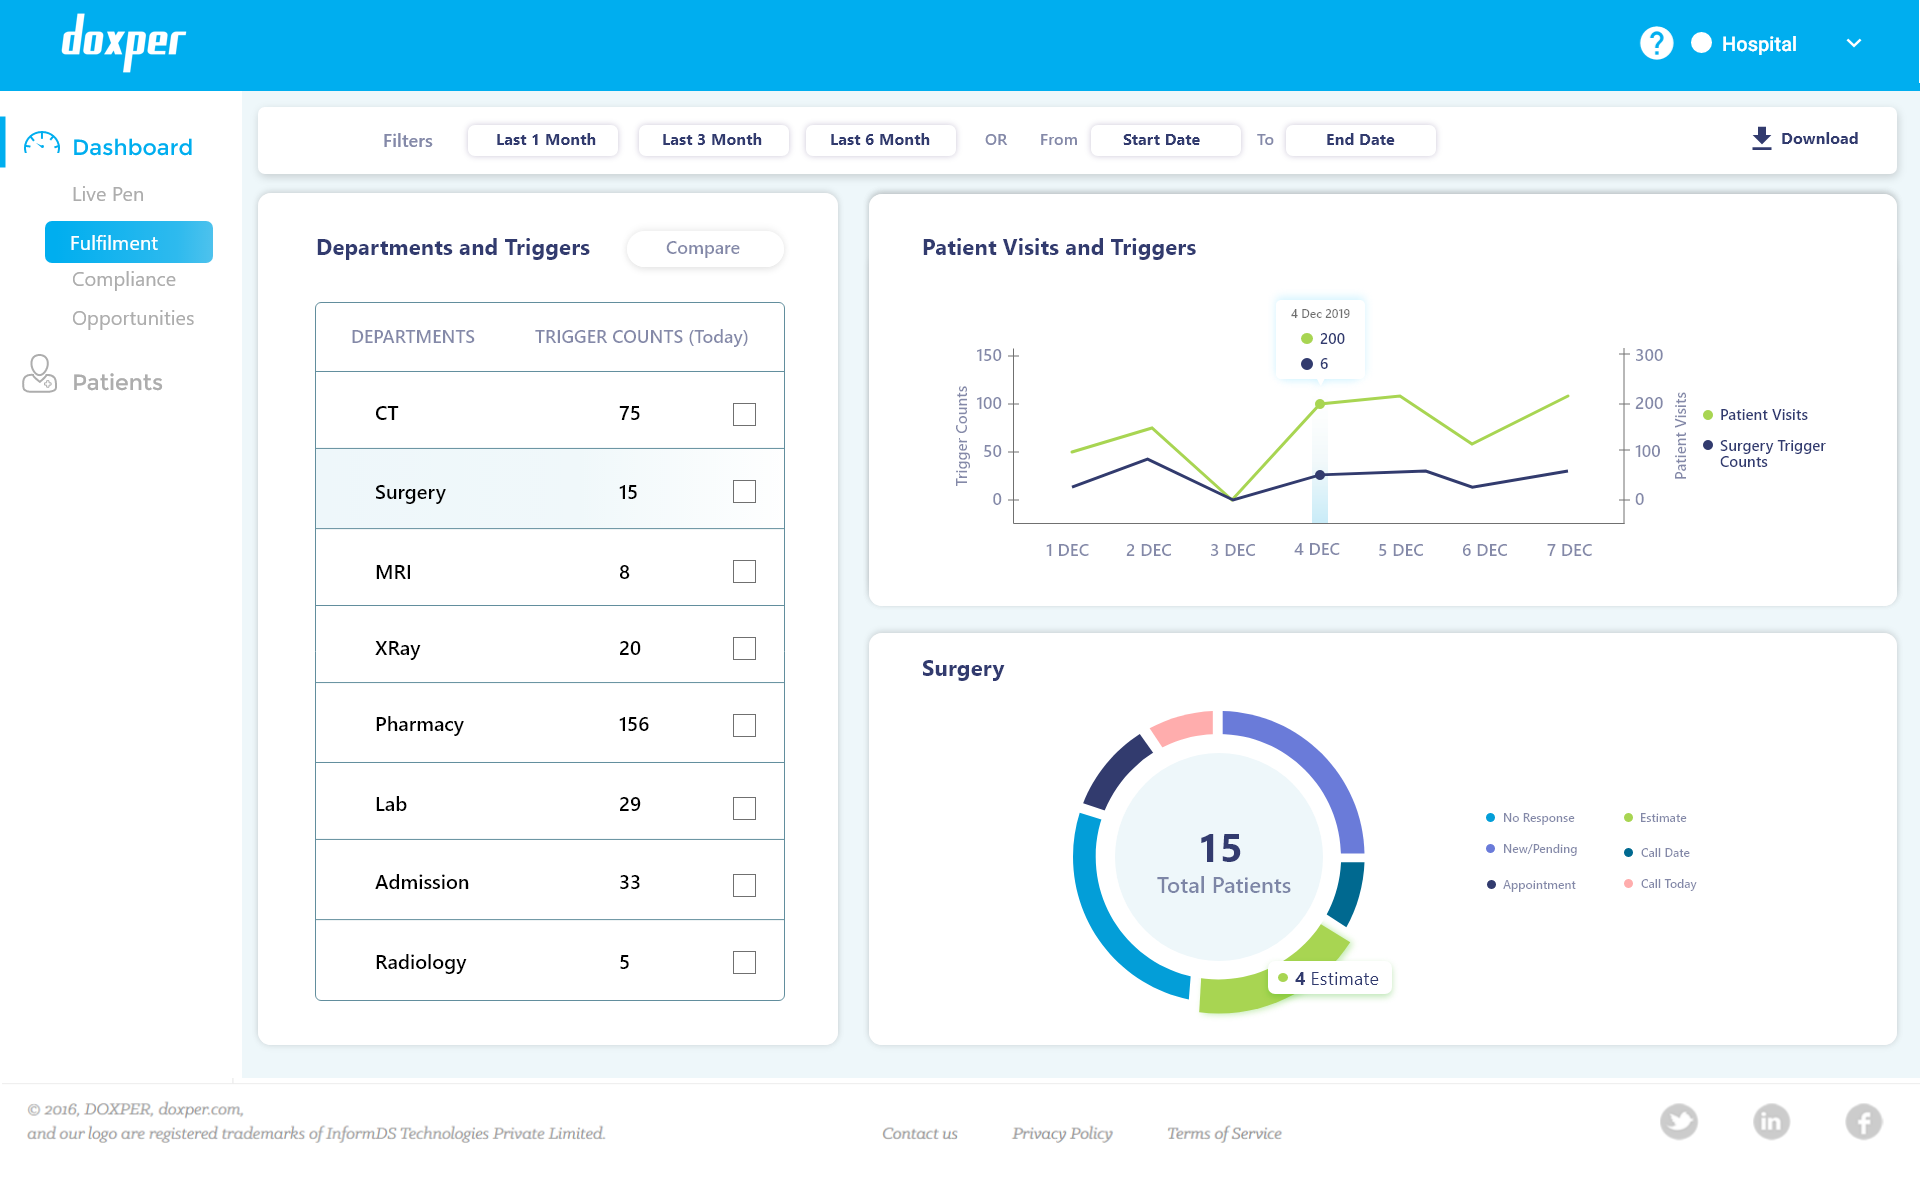Click the Patients person icon
This screenshot has height=1180, width=1920.
coord(40,374)
